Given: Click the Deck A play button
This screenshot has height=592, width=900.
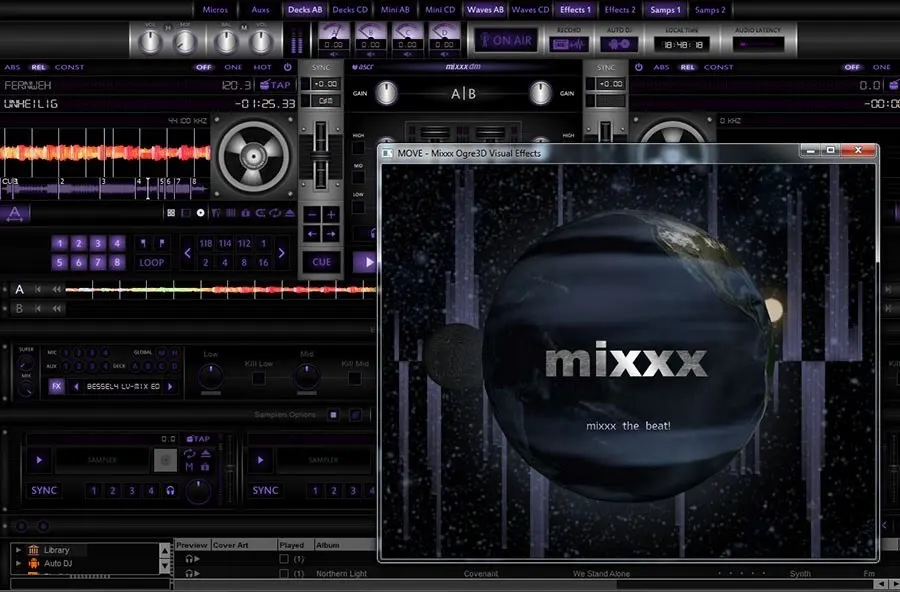Looking at the screenshot, I should pos(366,262).
